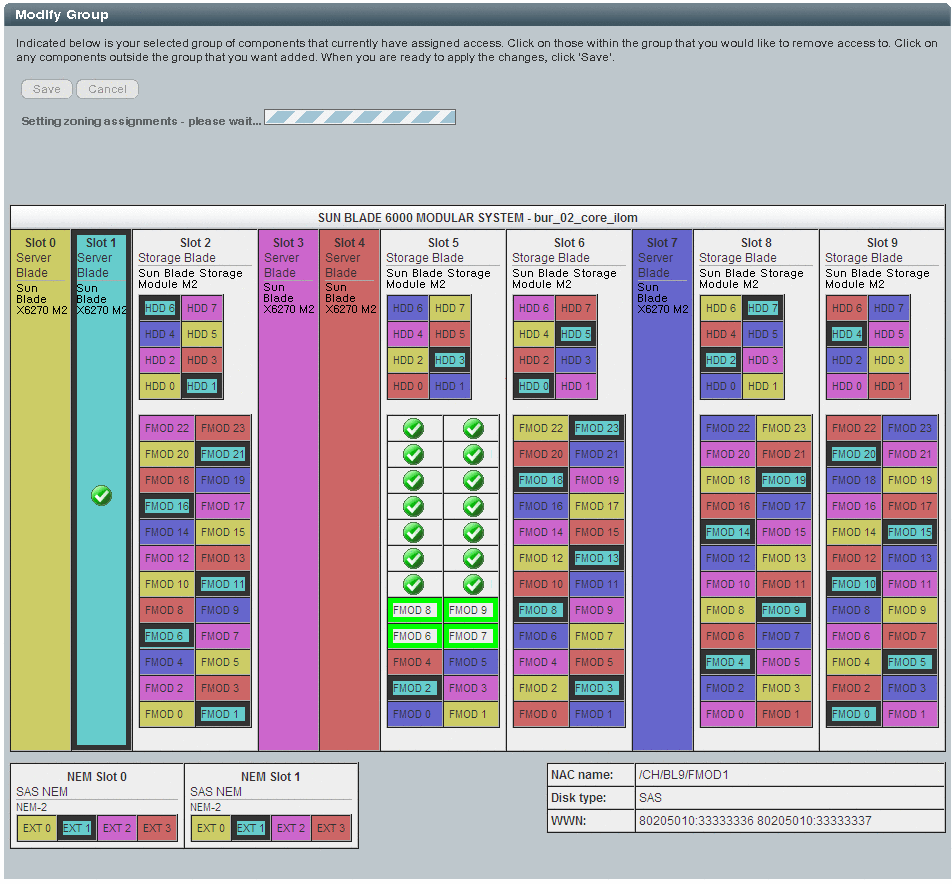Toggle HDD 0 in Slot 6 storage blade
Screen dimensions: 952x884
(534, 386)
